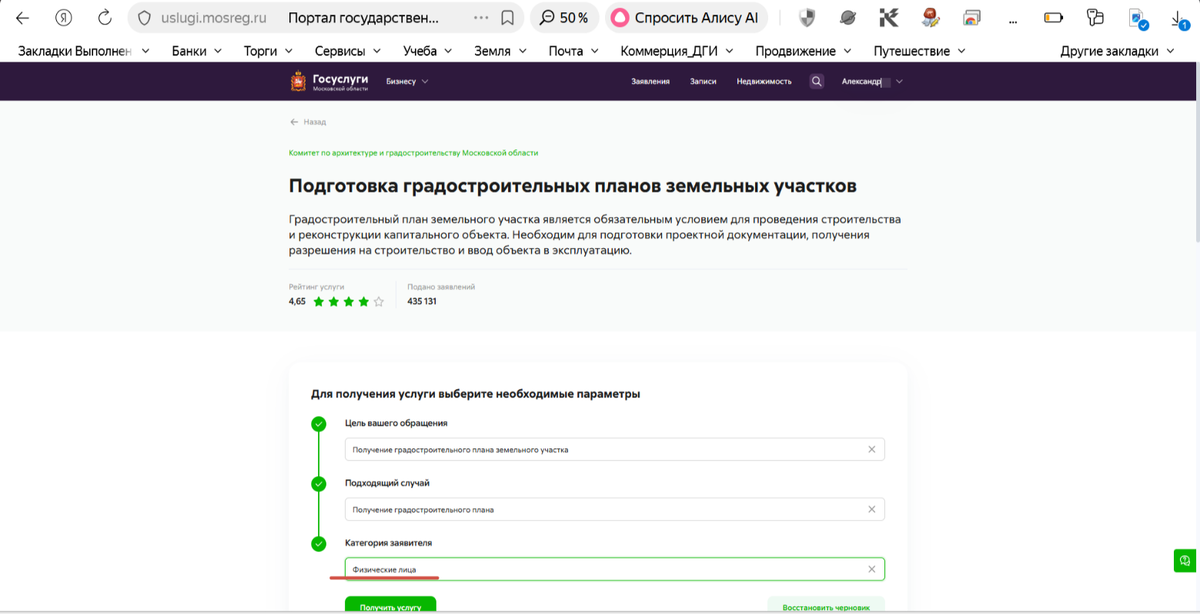Open the Александр account menu
The image size is (1200, 614).
[872, 82]
